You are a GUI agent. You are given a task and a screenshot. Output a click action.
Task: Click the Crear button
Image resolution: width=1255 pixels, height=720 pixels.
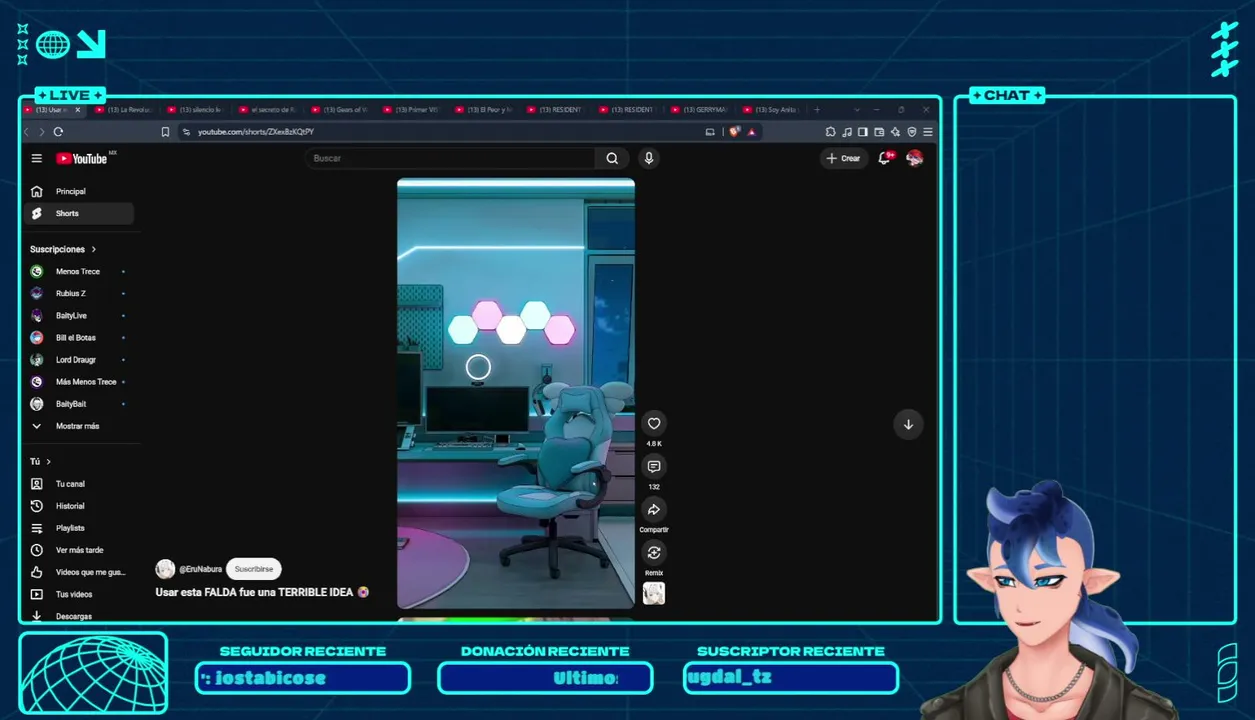[844, 158]
